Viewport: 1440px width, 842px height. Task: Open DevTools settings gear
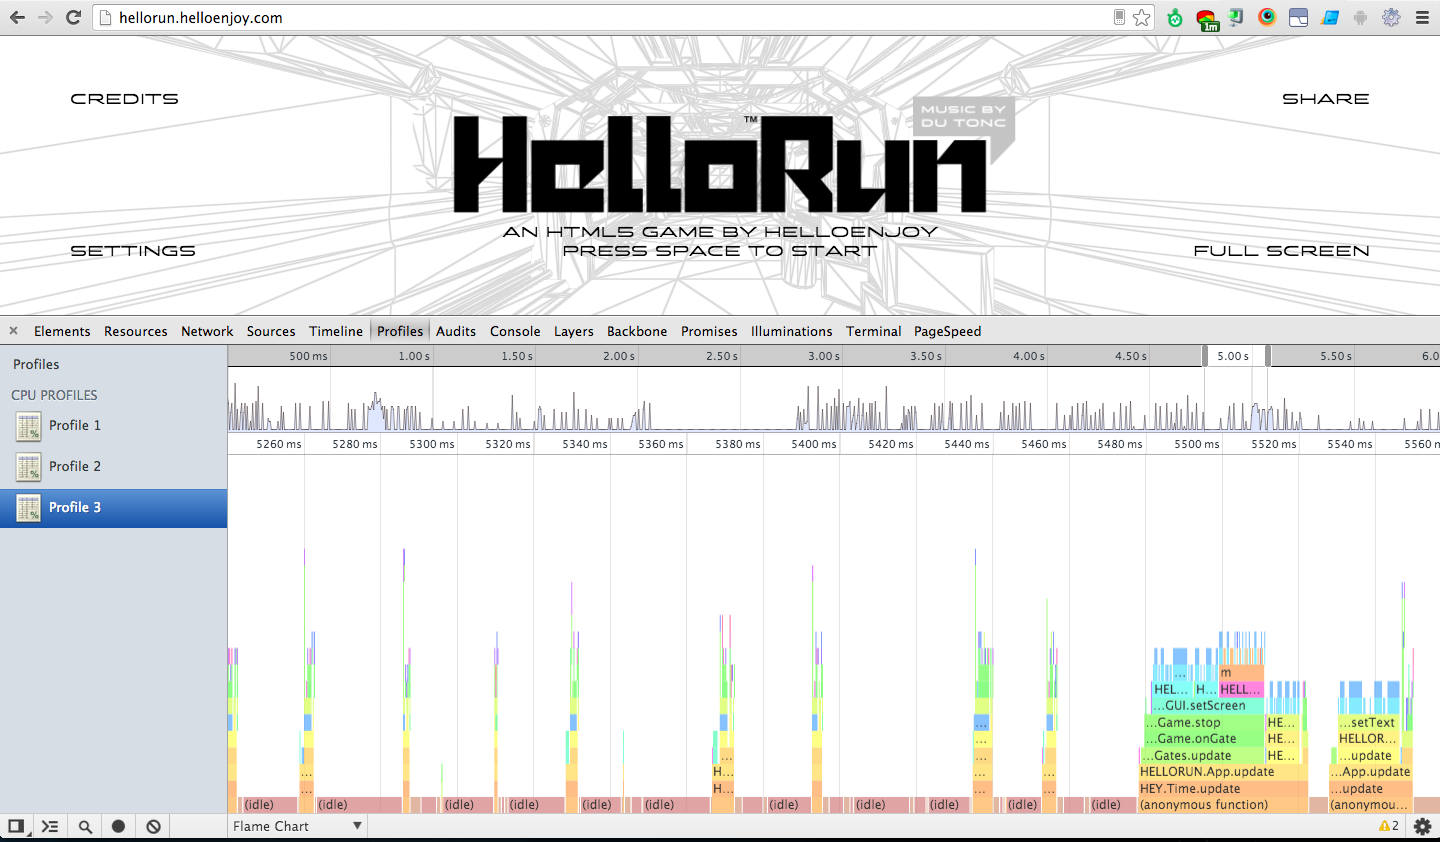pyautogui.click(x=1421, y=826)
